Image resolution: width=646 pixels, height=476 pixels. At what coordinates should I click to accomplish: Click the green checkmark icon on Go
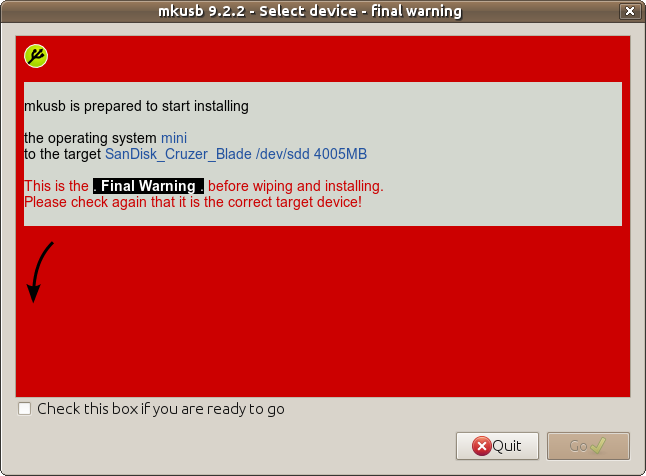tap(598, 446)
